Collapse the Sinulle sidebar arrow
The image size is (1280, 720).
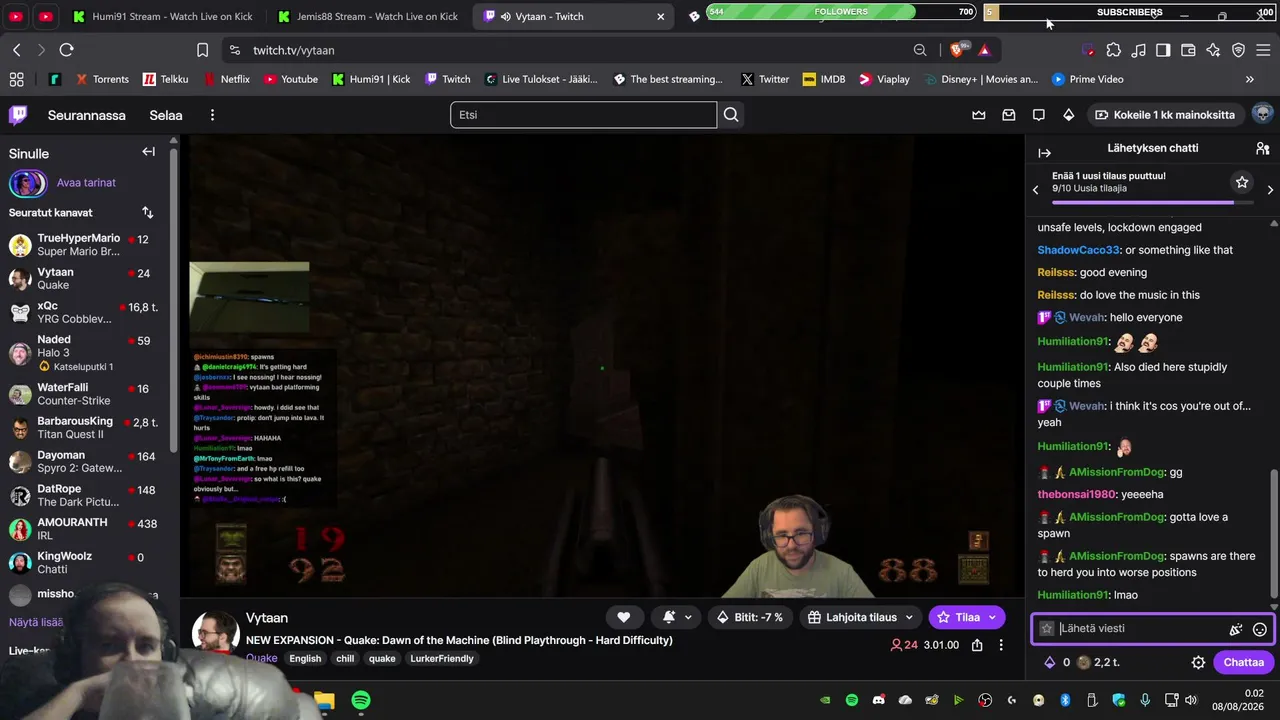(x=148, y=152)
